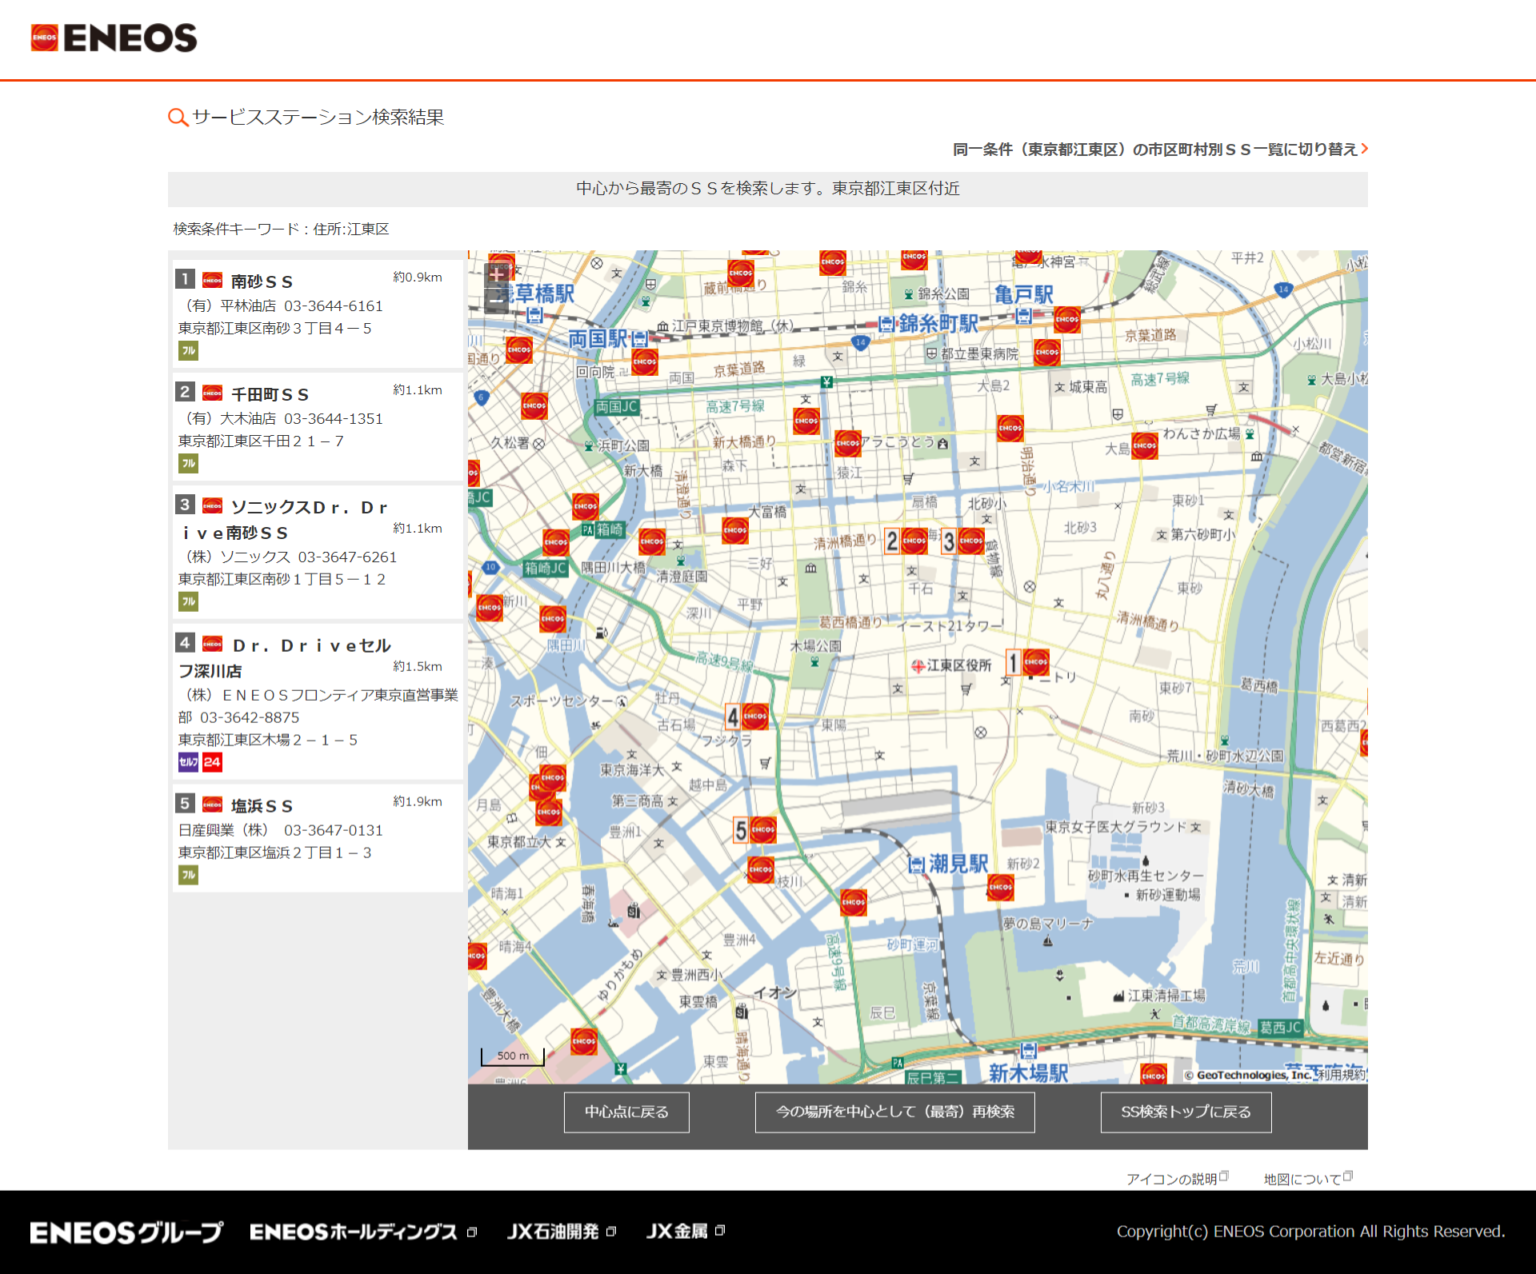Viewport: 1536px width, 1274px height.
Task: Select map marker numbered 3
Action: tap(970, 541)
